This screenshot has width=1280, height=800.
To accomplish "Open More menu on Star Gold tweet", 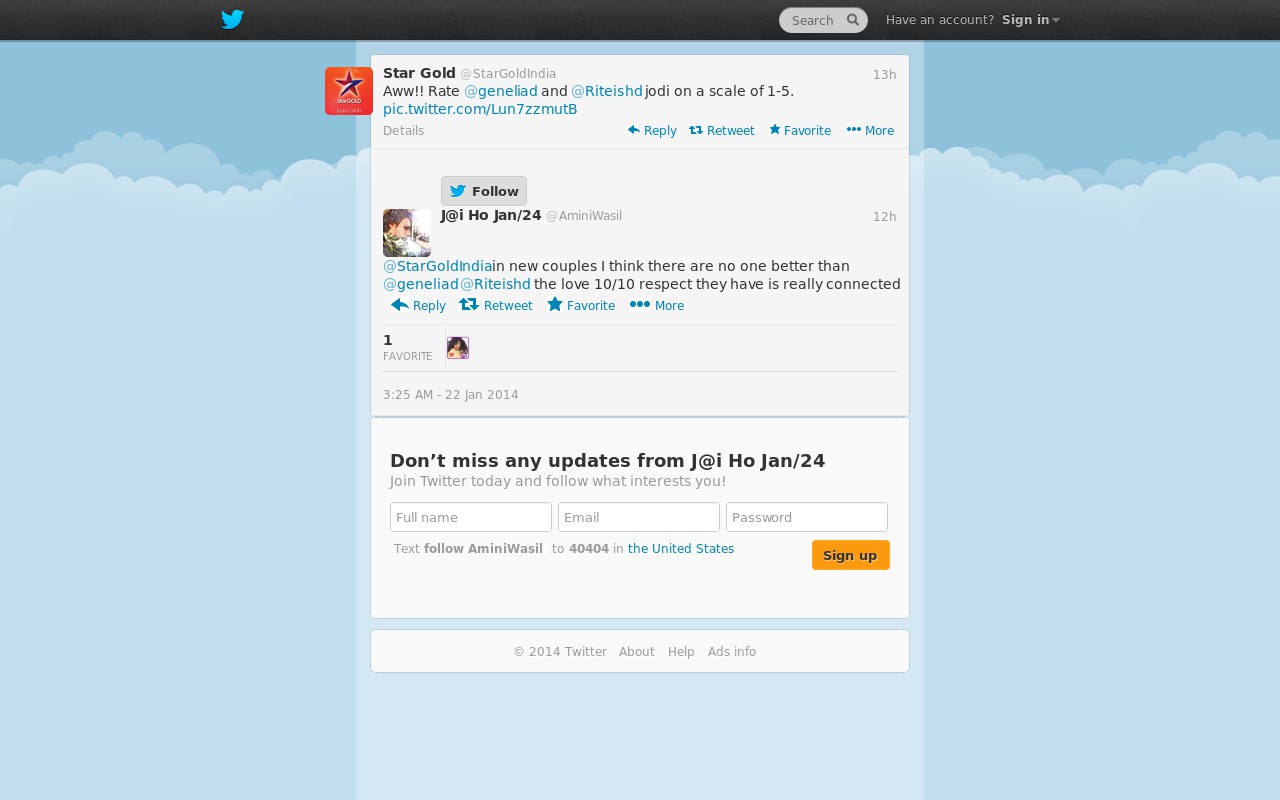I will point(870,131).
